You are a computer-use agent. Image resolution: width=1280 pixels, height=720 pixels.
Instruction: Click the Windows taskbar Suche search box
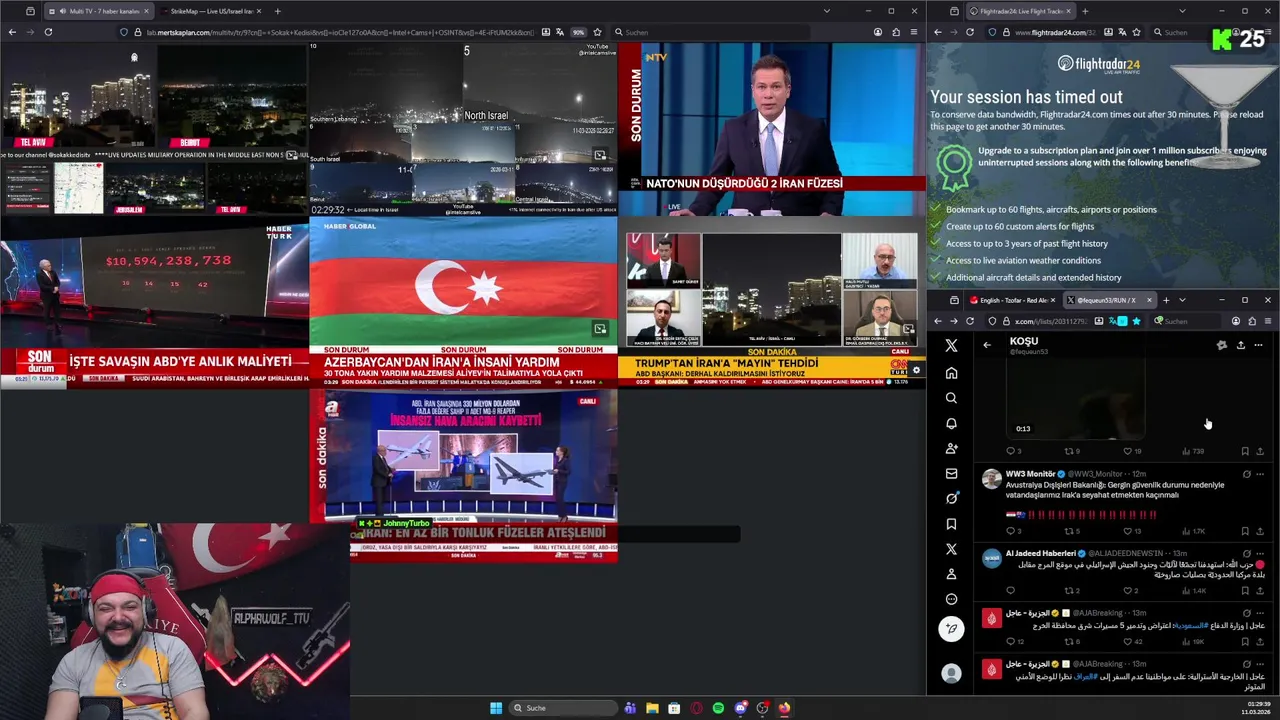click(564, 708)
